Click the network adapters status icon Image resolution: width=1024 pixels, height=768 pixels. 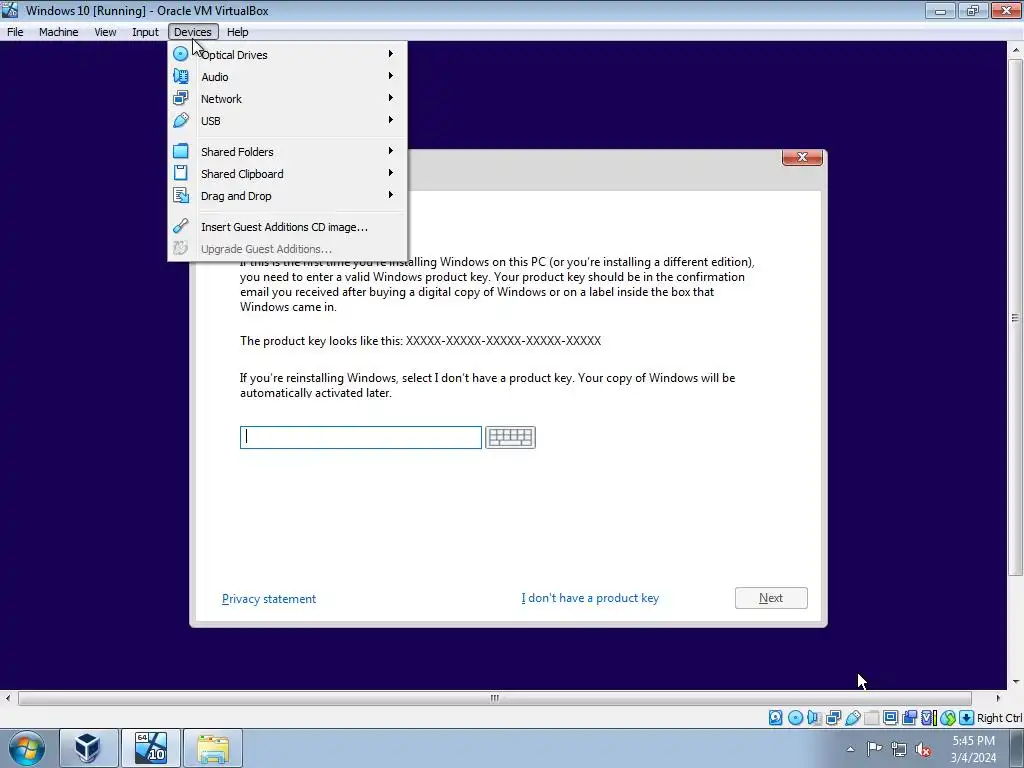(833, 718)
